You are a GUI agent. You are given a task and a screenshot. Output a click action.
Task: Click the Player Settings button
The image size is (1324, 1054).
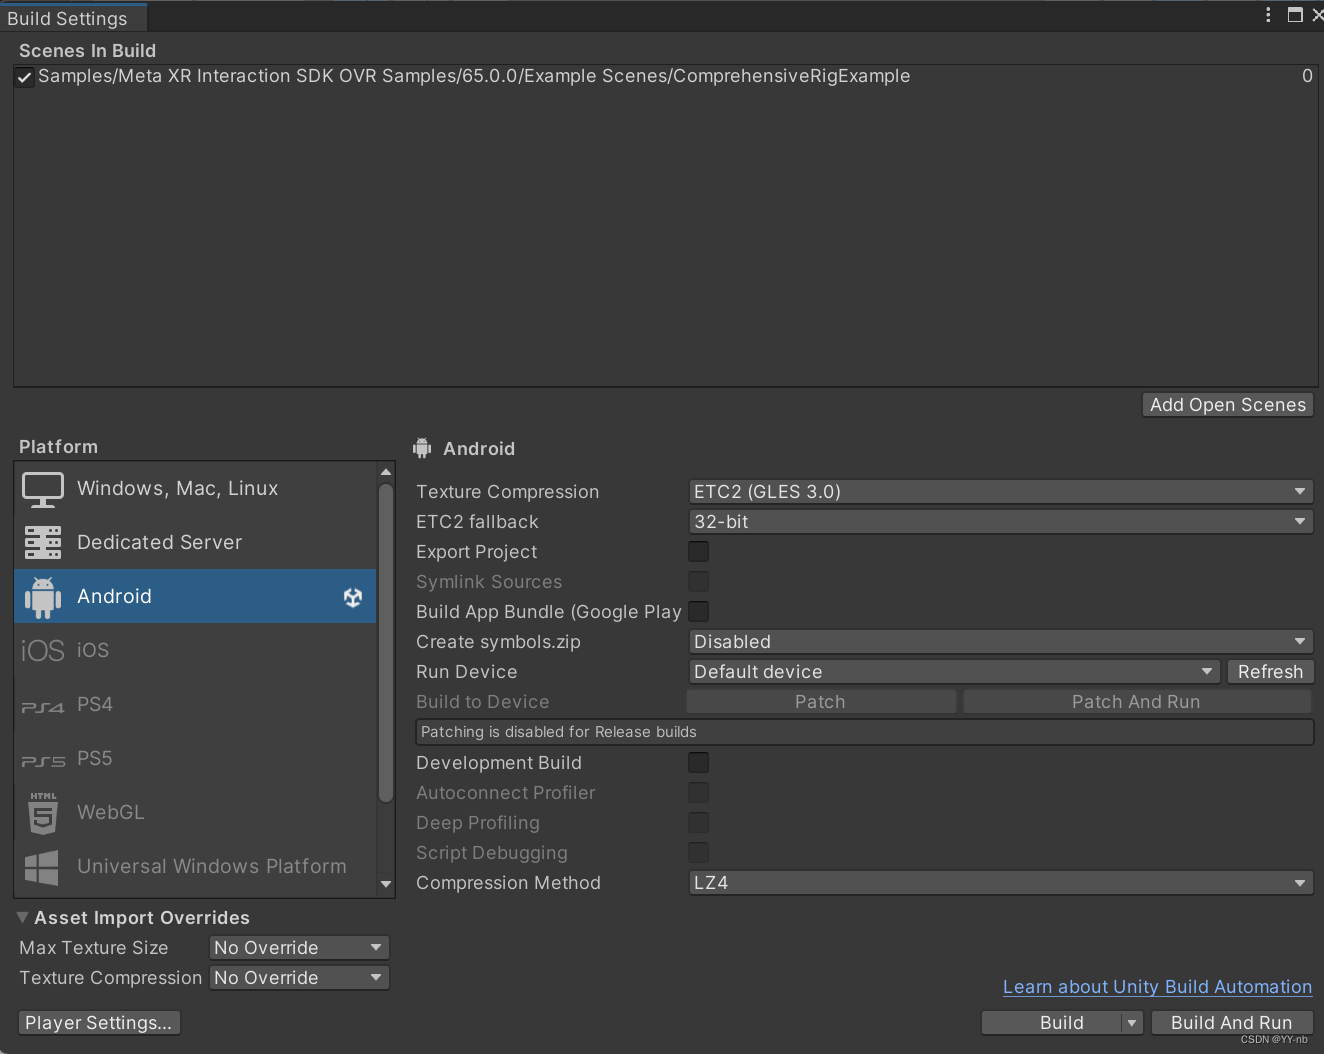[x=98, y=1022]
